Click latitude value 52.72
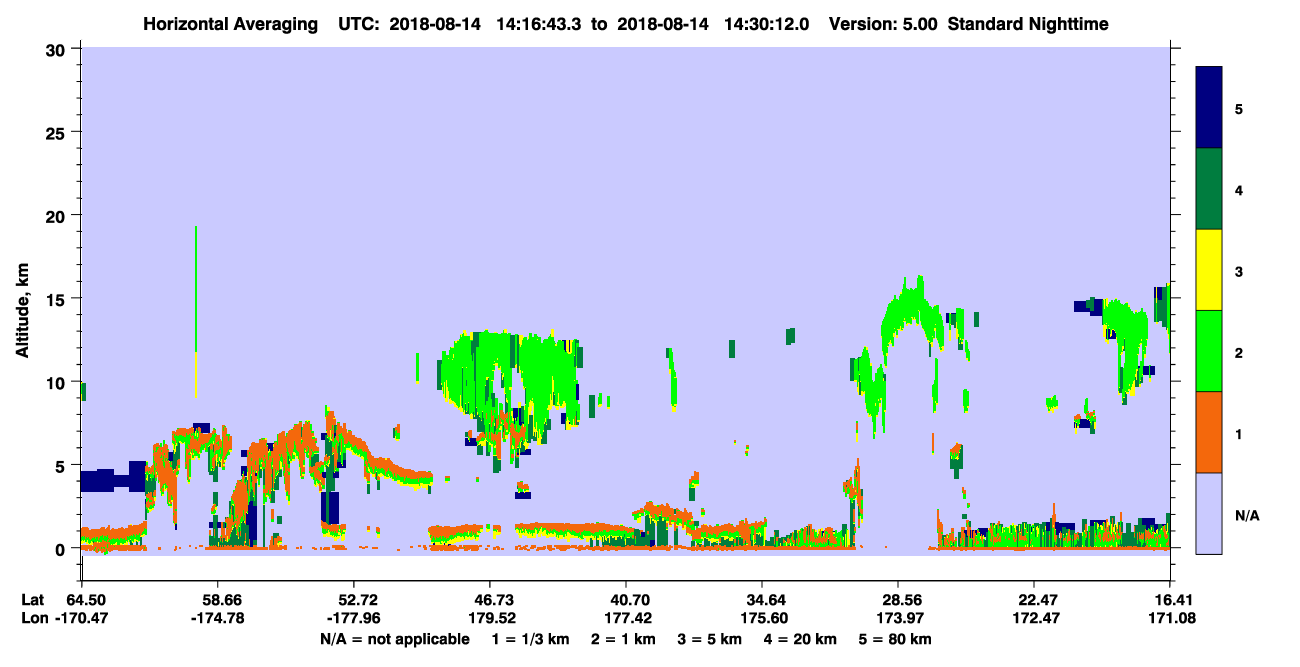The height and width of the screenshot is (667, 1300). [354, 600]
